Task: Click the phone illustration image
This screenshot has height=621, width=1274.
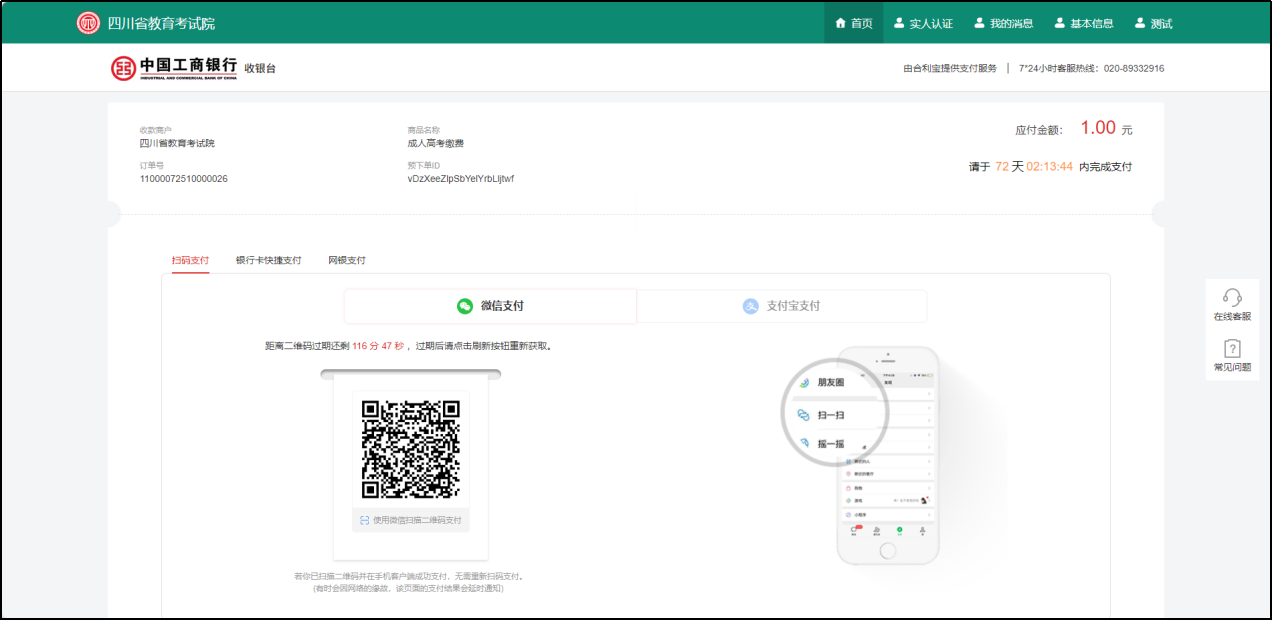Action: coord(887,455)
